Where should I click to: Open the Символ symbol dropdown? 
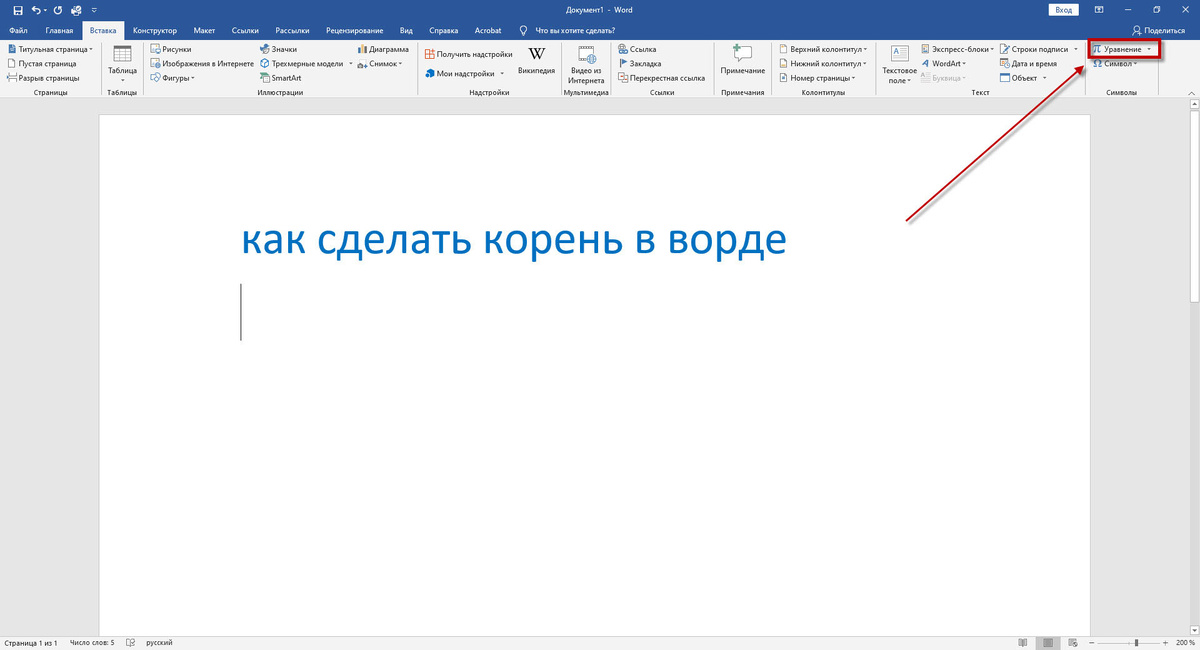[1115, 63]
